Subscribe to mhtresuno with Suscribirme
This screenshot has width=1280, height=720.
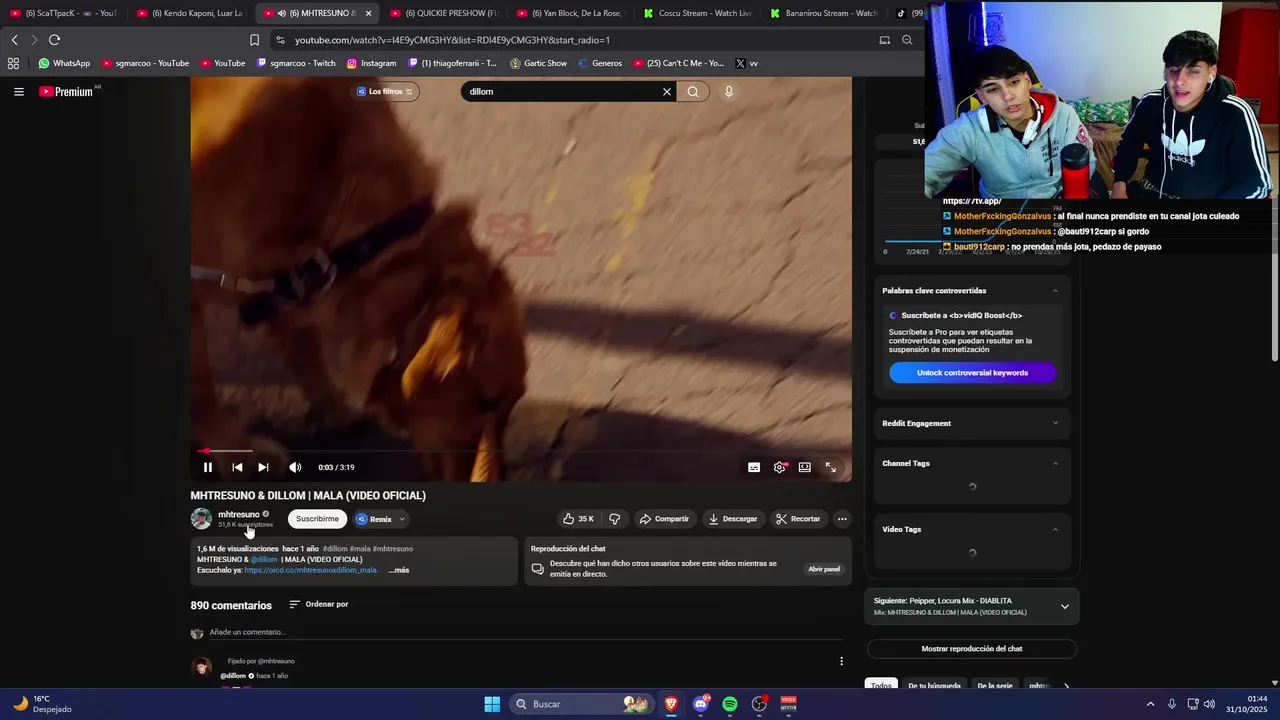tap(317, 519)
